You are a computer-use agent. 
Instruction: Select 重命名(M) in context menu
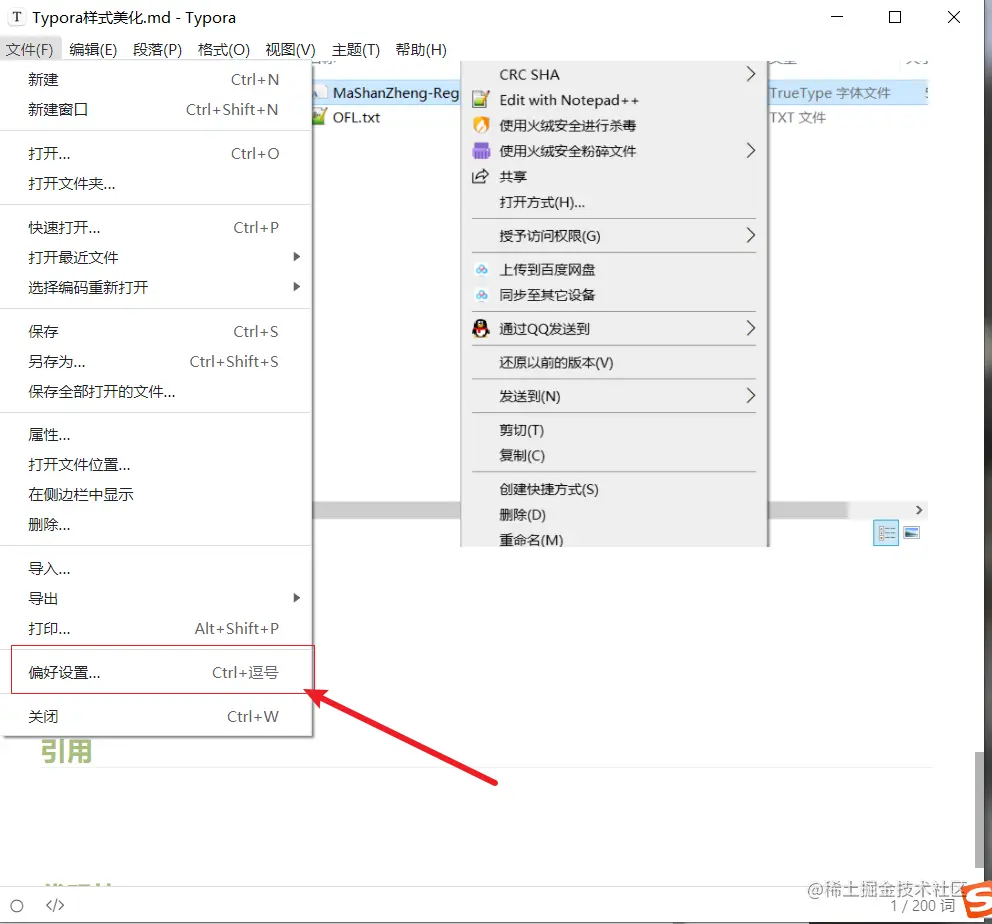614,539
